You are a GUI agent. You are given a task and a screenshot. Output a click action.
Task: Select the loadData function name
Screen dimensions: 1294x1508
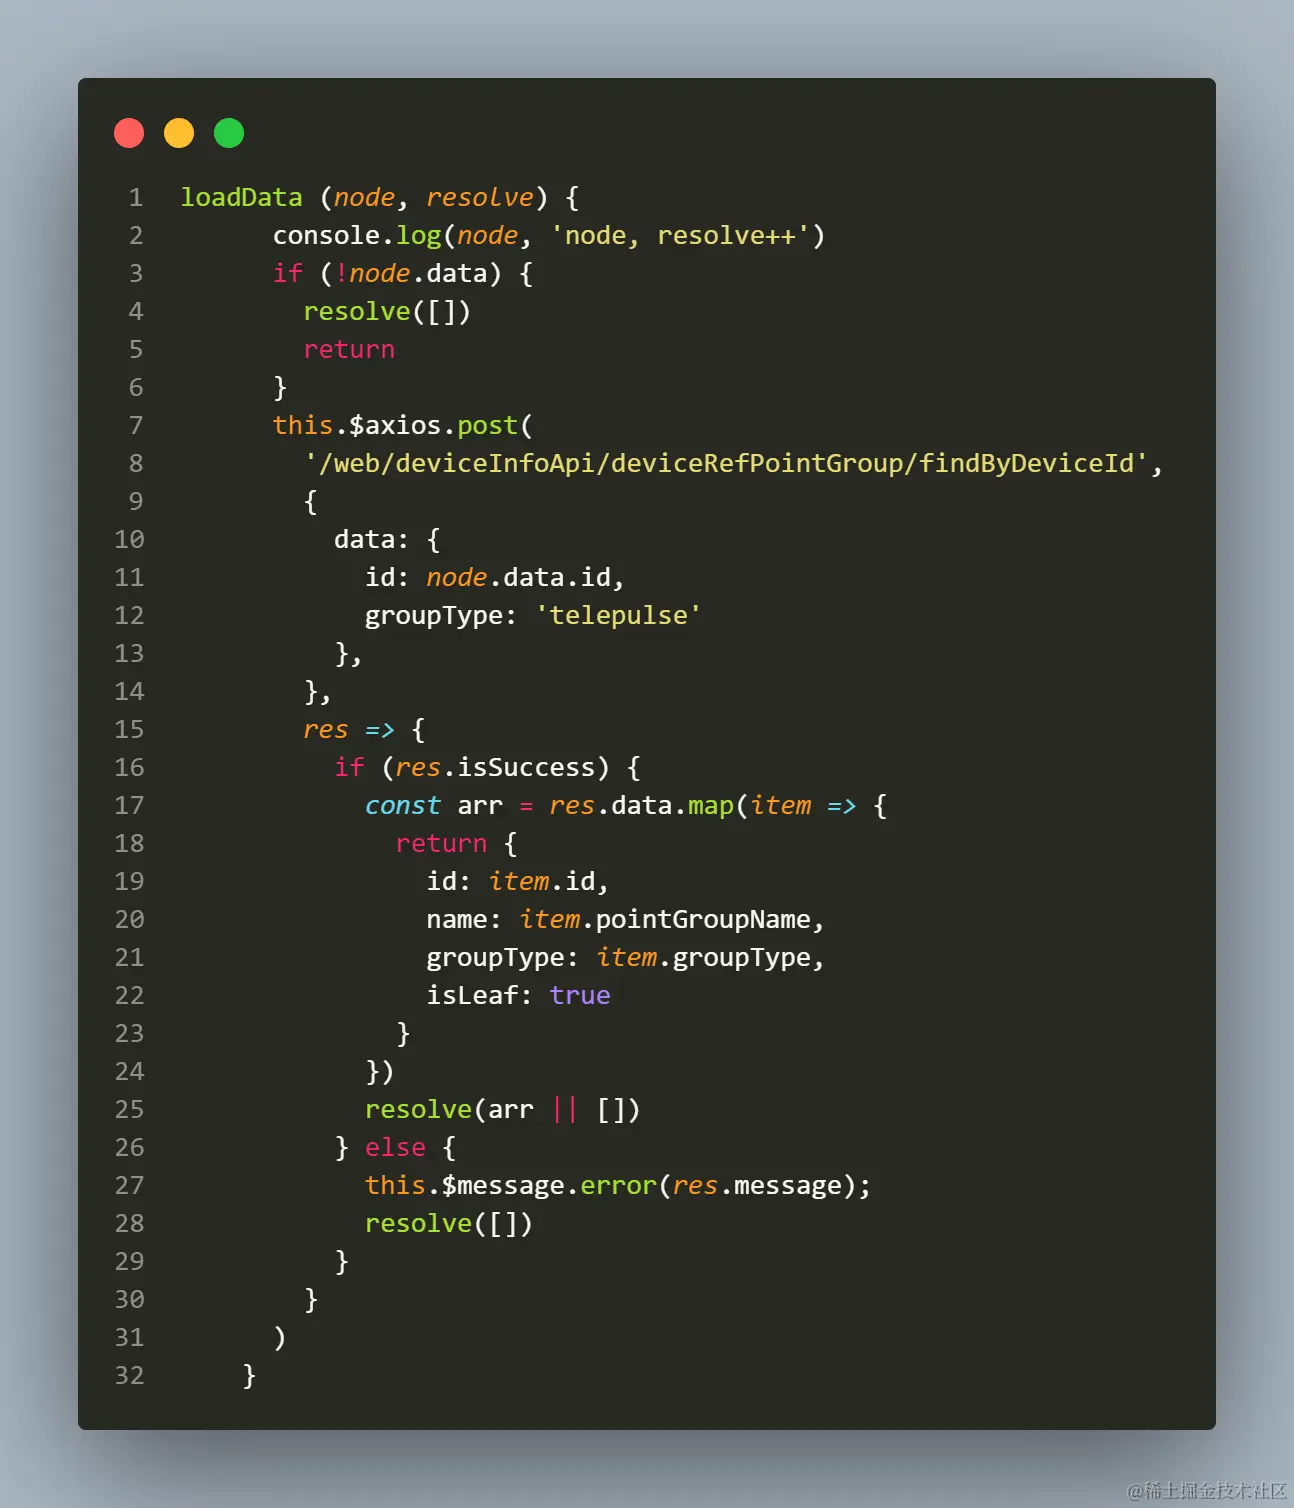[x=241, y=197]
